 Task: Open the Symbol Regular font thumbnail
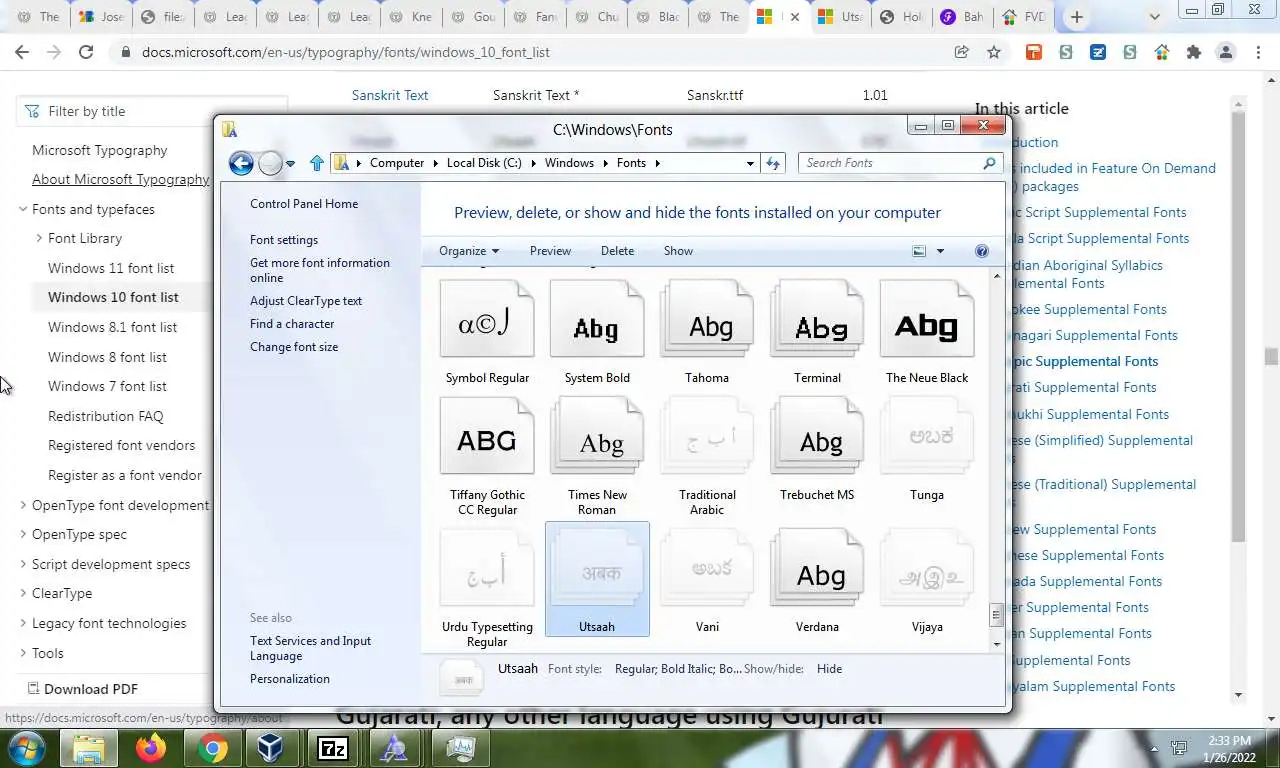tap(487, 320)
